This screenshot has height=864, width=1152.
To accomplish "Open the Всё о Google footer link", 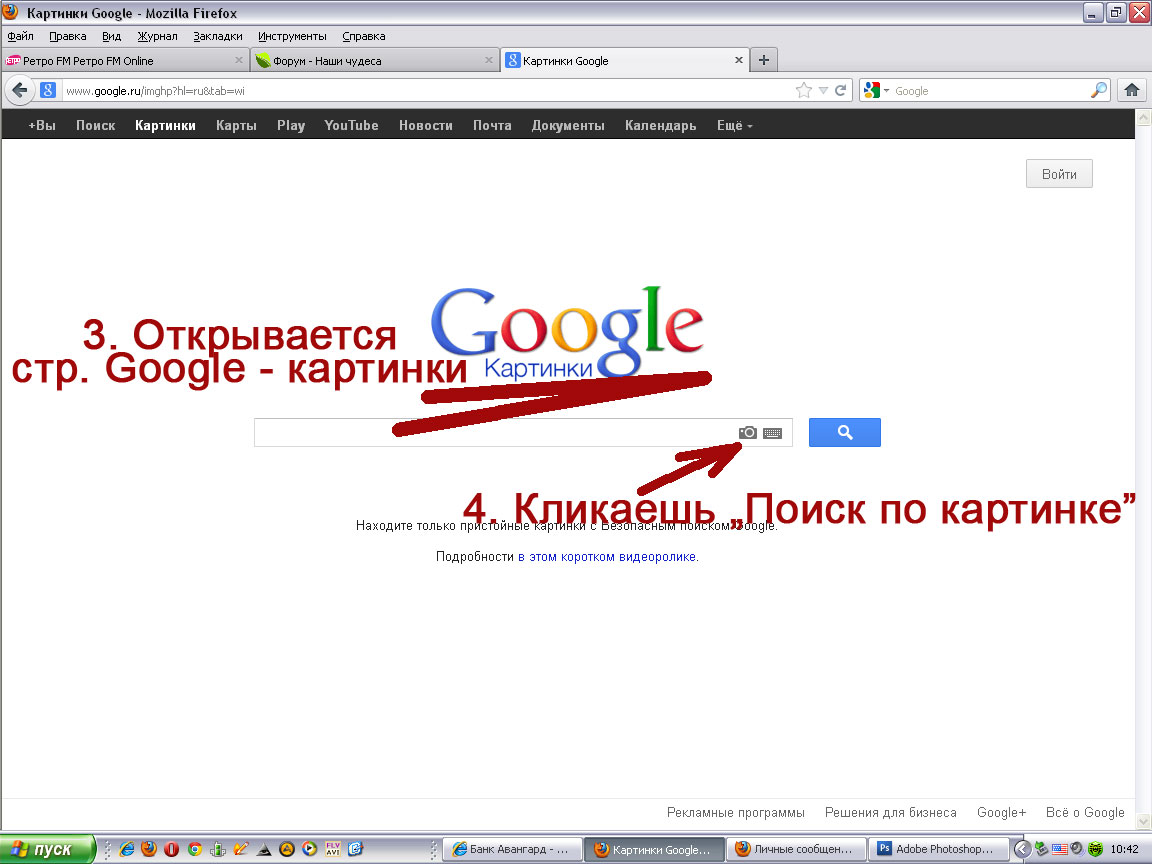I will [x=1085, y=813].
